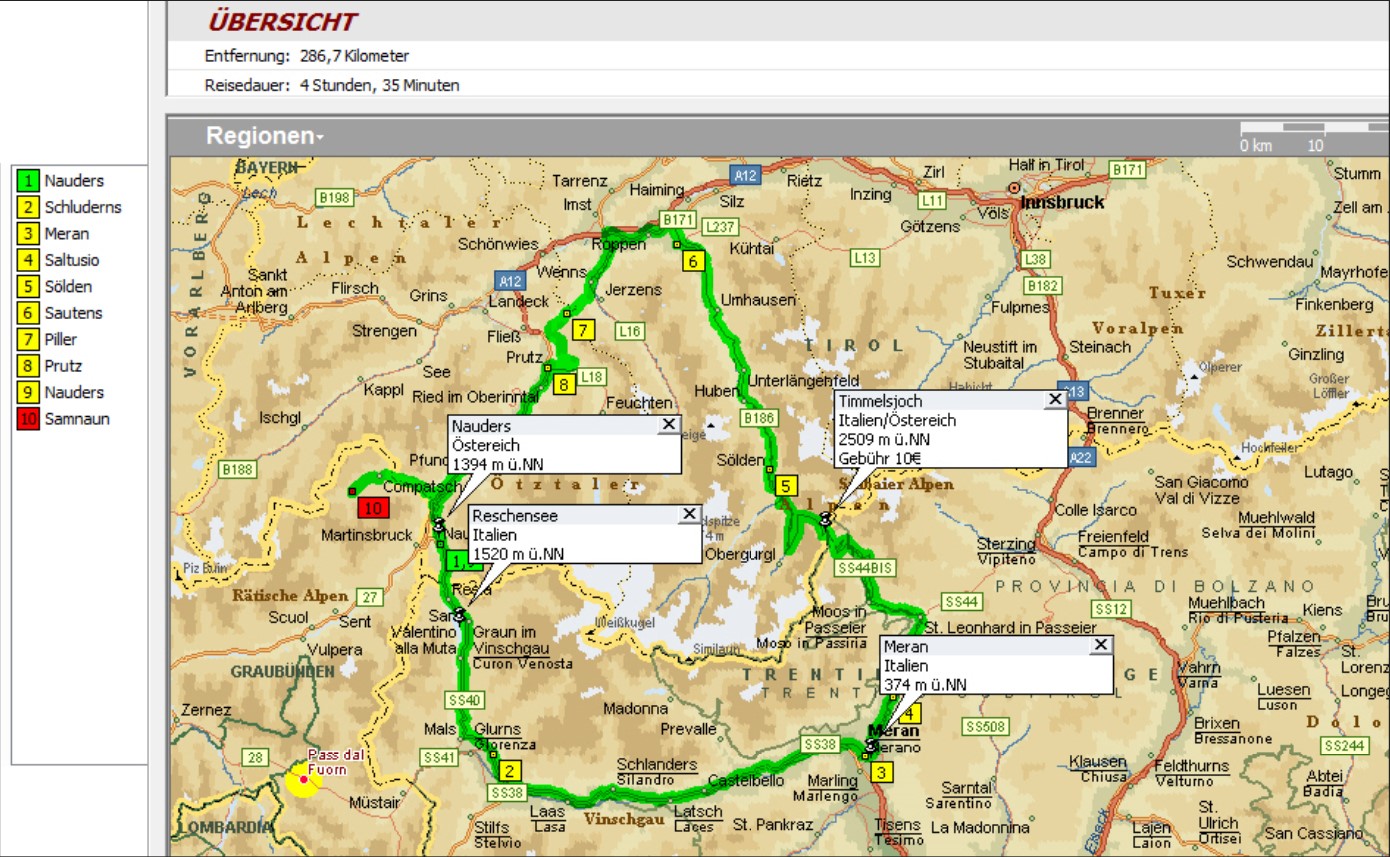Click the map distance scale bar

click(1312, 128)
